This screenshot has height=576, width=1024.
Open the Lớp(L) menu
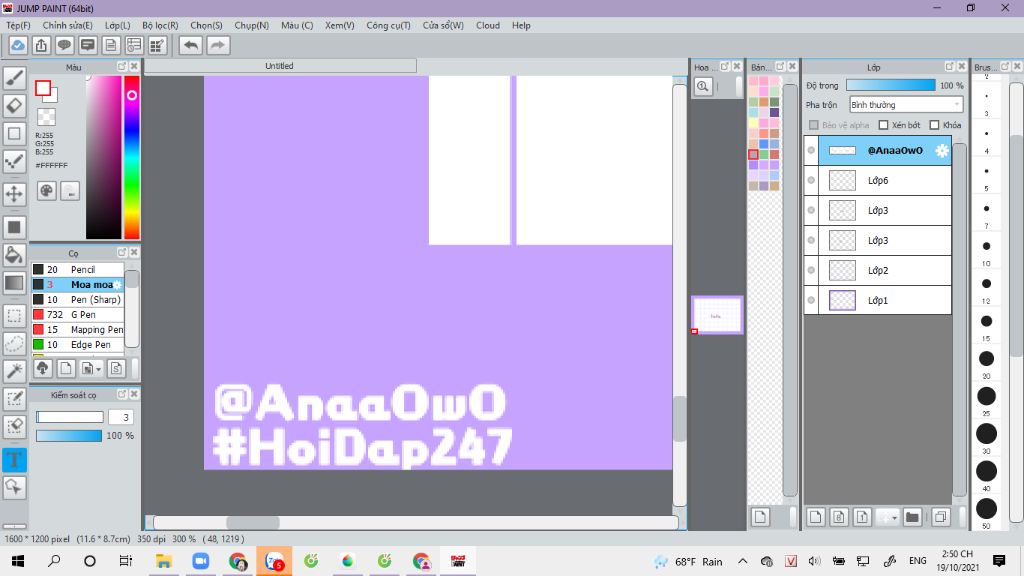pos(118,25)
